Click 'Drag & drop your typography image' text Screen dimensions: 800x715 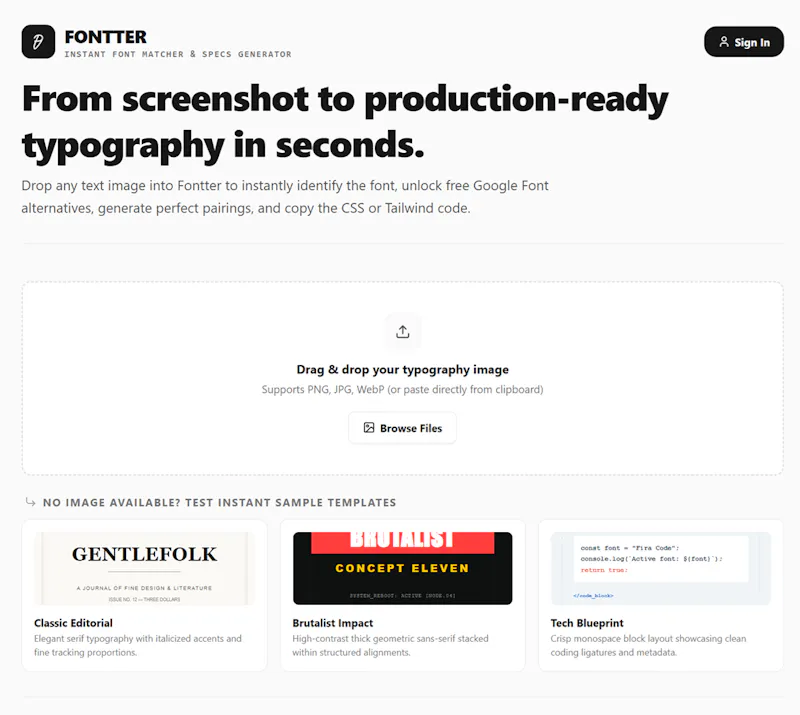(403, 369)
